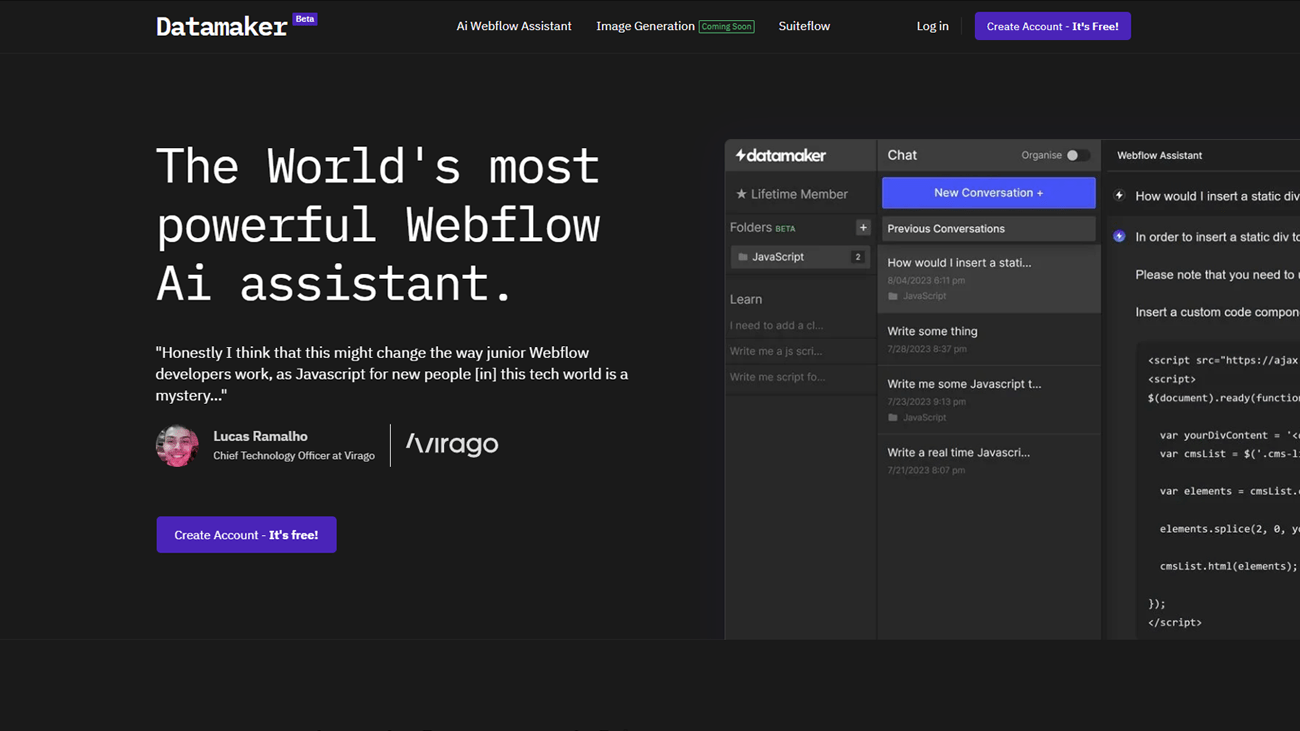Viewport: 1300px width, 731px height.
Task: Click the purple lightning icon beside the answer
Action: pyautogui.click(x=1119, y=237)
